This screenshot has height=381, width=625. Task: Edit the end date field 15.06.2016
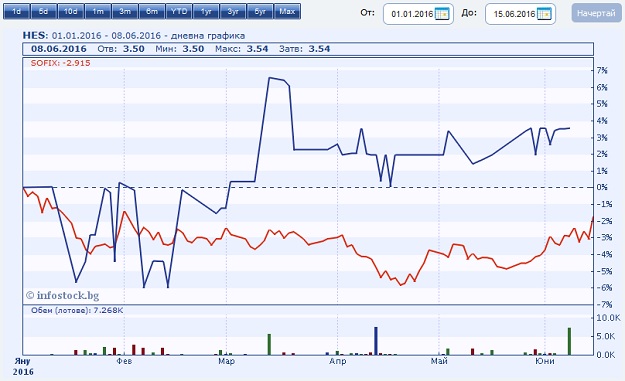(x=514, y=14)
